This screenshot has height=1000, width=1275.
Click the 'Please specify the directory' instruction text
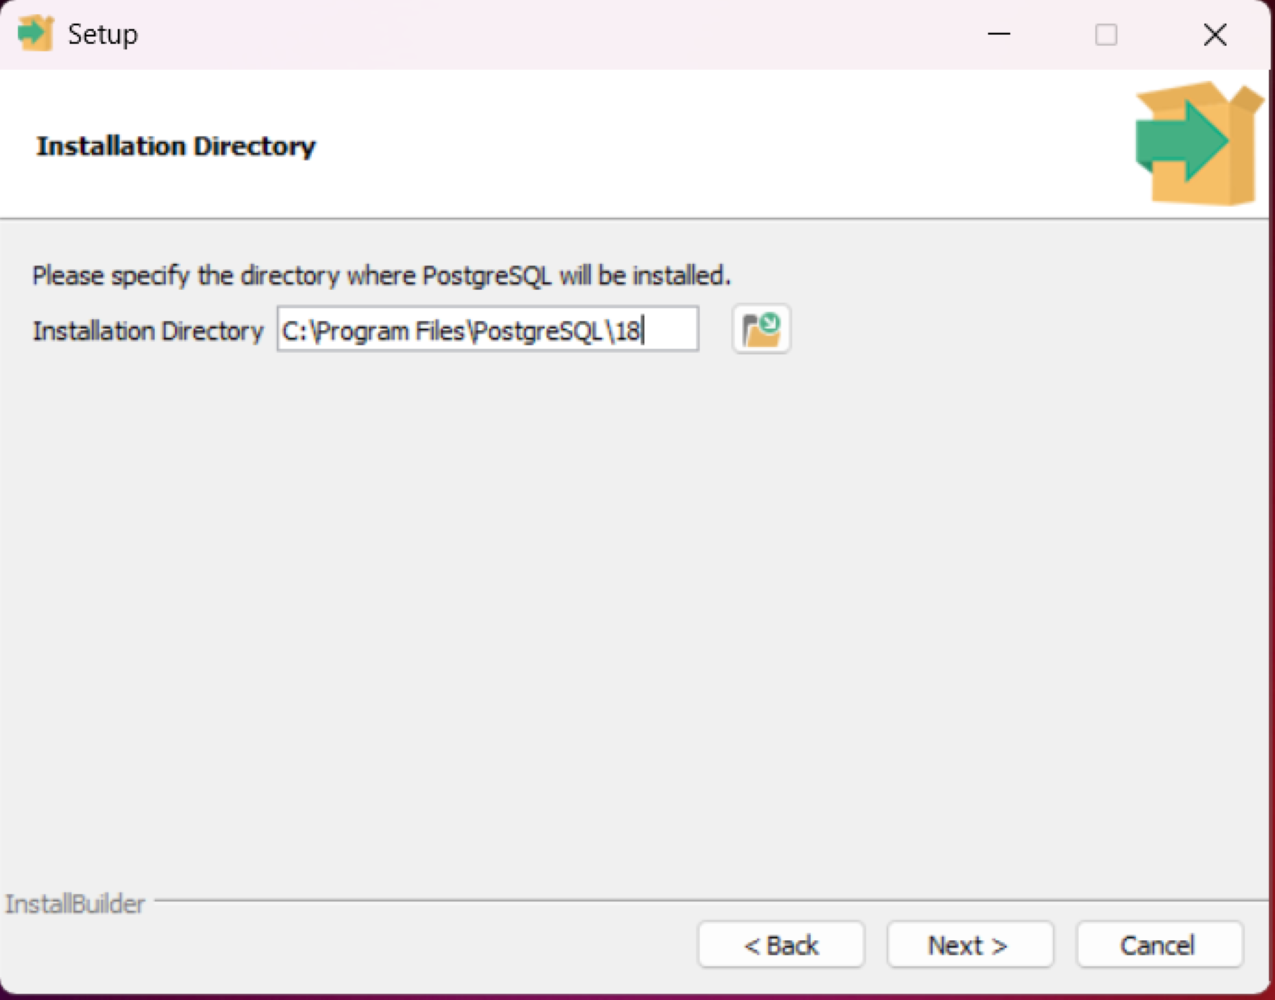click(381, 275)
